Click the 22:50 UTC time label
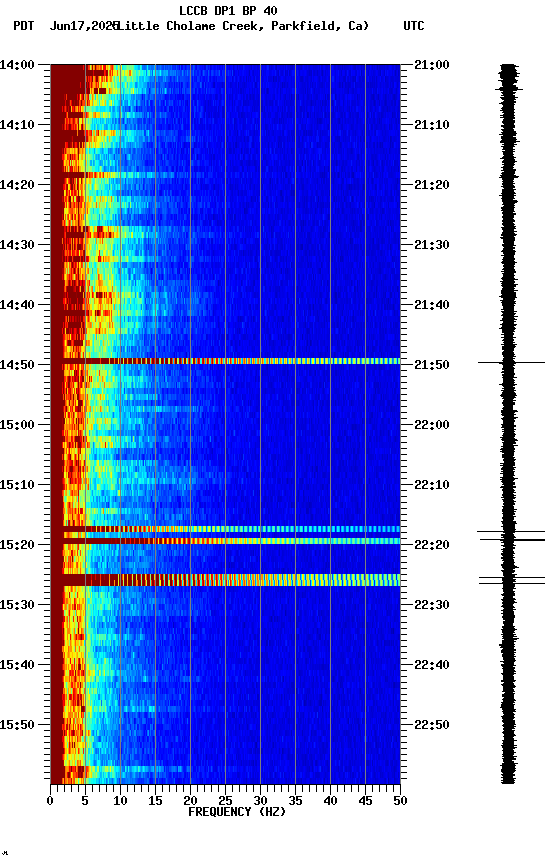Viewport: 552px width, 864px height. [x=432, y=725]
